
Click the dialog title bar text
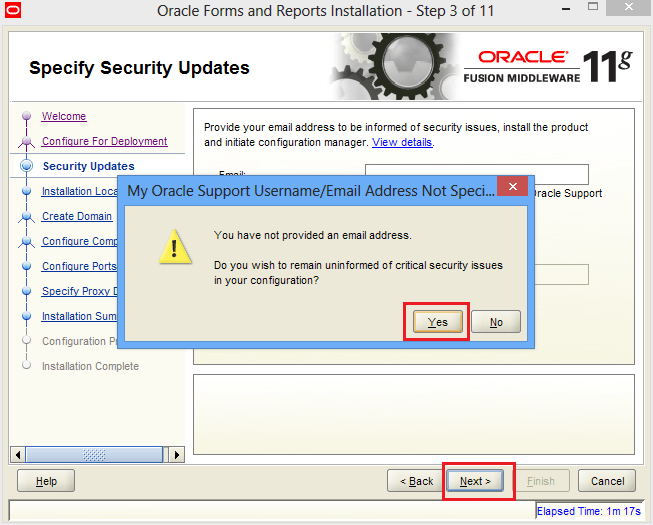(311, 191)
